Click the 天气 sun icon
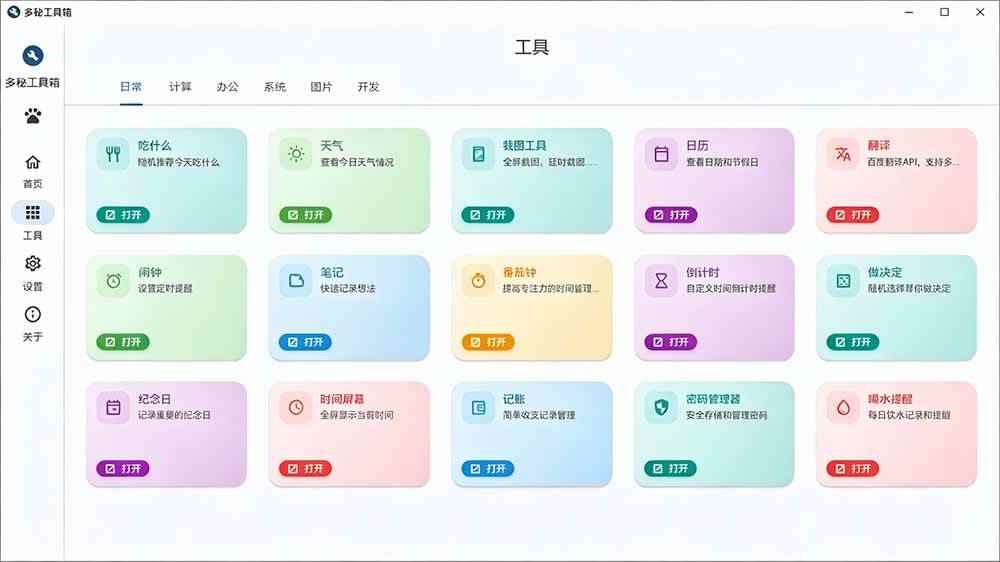This screenshot has height=562, width=1000. [x=296, y=154]
